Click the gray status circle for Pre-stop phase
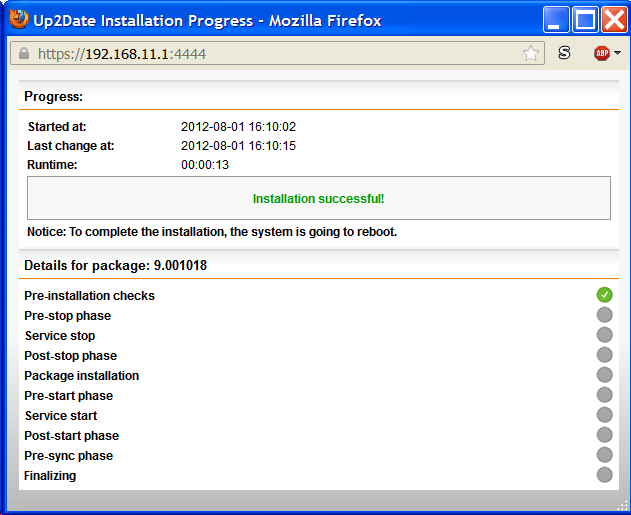 tap(604, 315)
